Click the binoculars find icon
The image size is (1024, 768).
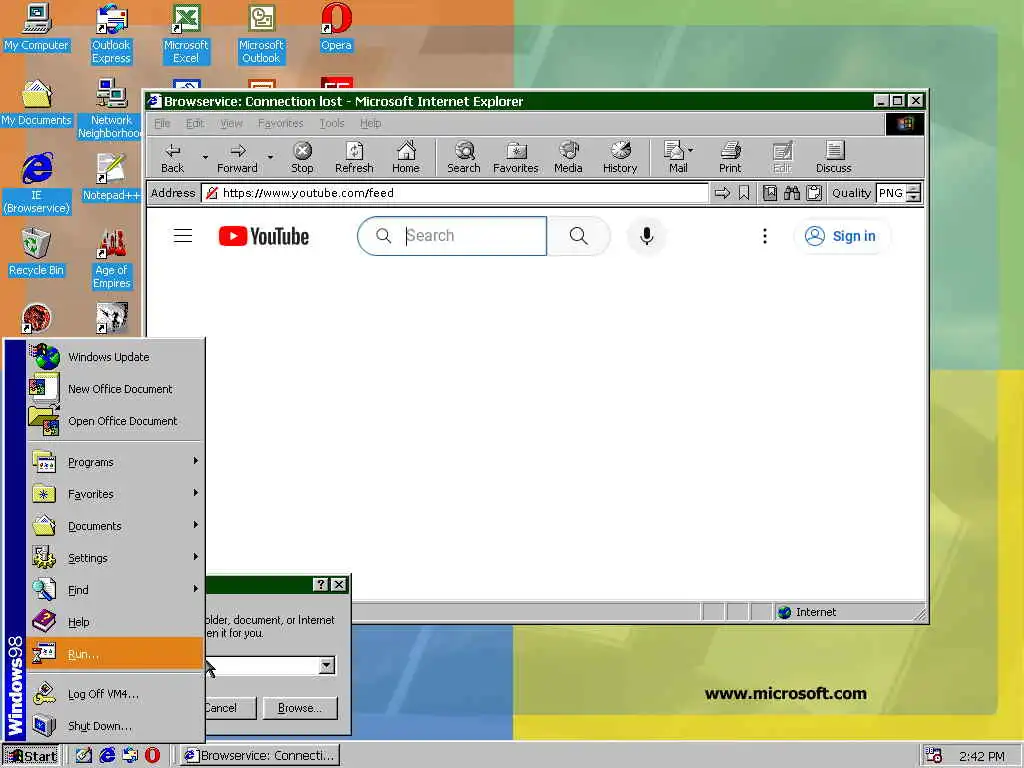pos(792,193)
